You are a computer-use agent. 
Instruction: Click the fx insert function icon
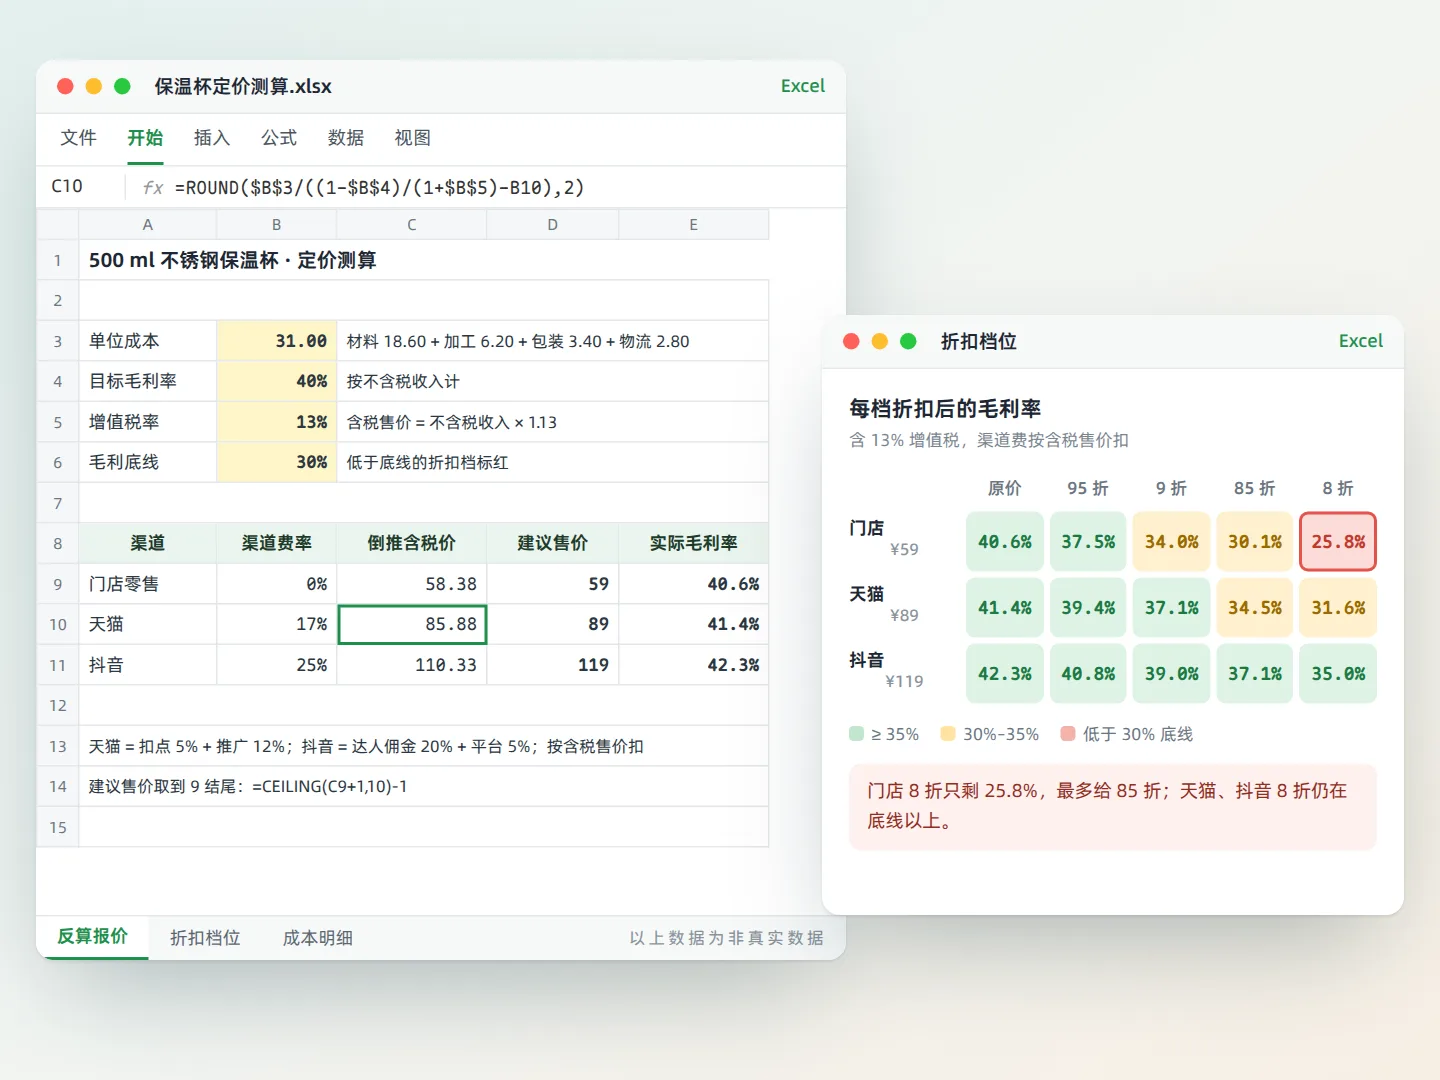coord(152,187)
